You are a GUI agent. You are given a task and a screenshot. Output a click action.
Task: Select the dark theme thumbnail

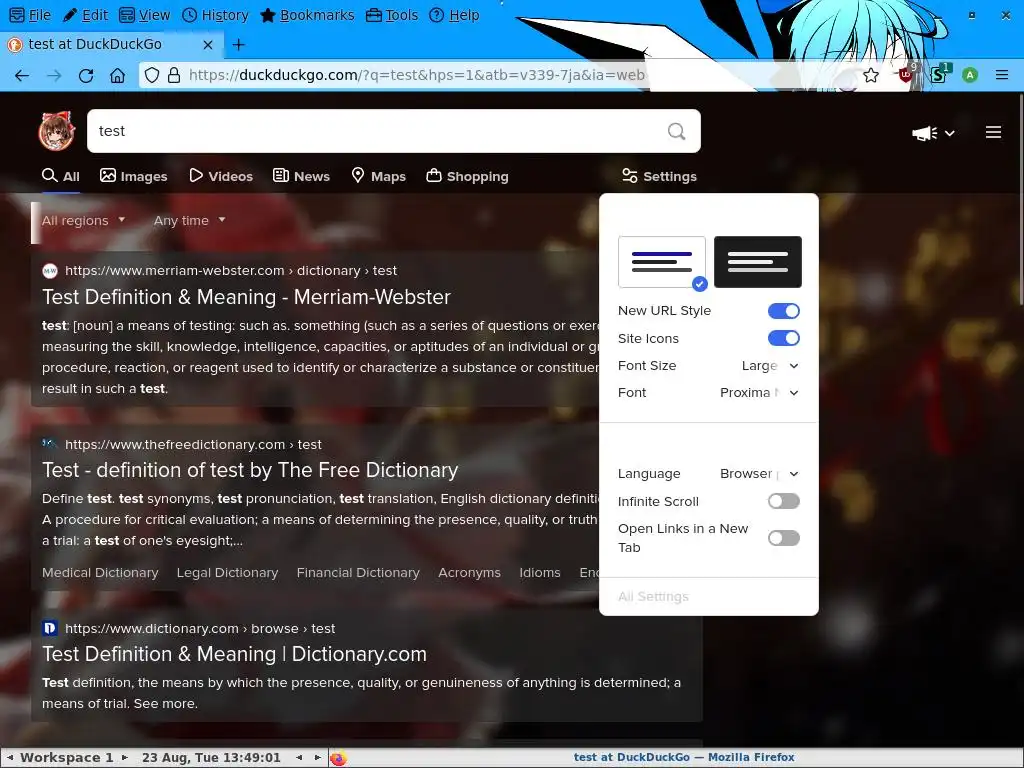(758, 262)
